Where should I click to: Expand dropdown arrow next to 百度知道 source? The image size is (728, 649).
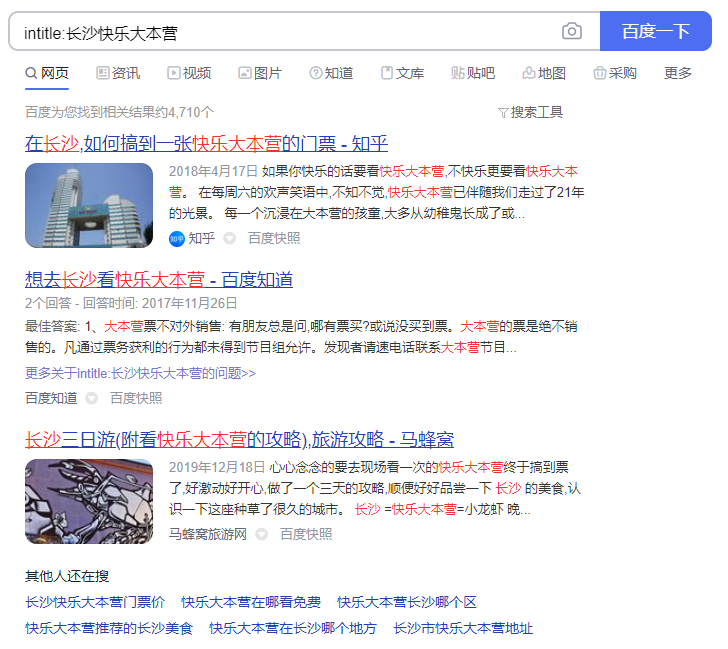91,398
